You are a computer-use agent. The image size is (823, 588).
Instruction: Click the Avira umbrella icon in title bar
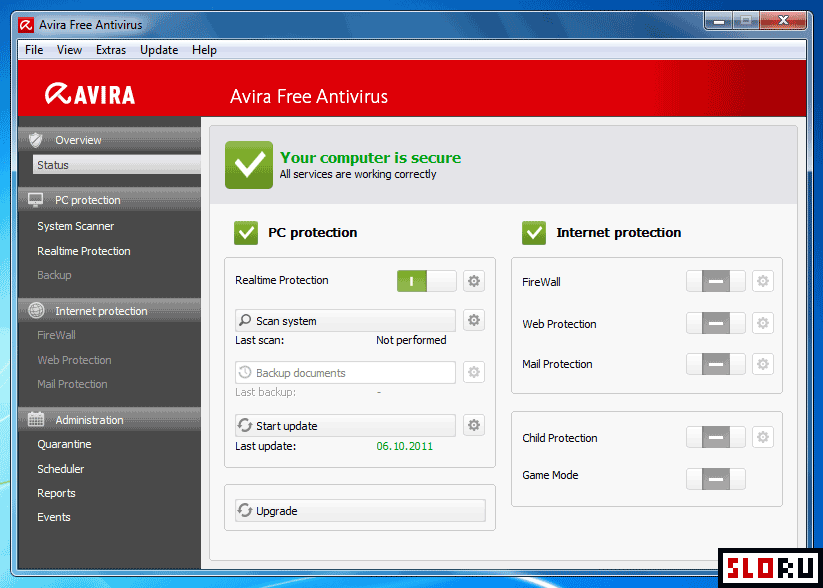click(26, 25)
